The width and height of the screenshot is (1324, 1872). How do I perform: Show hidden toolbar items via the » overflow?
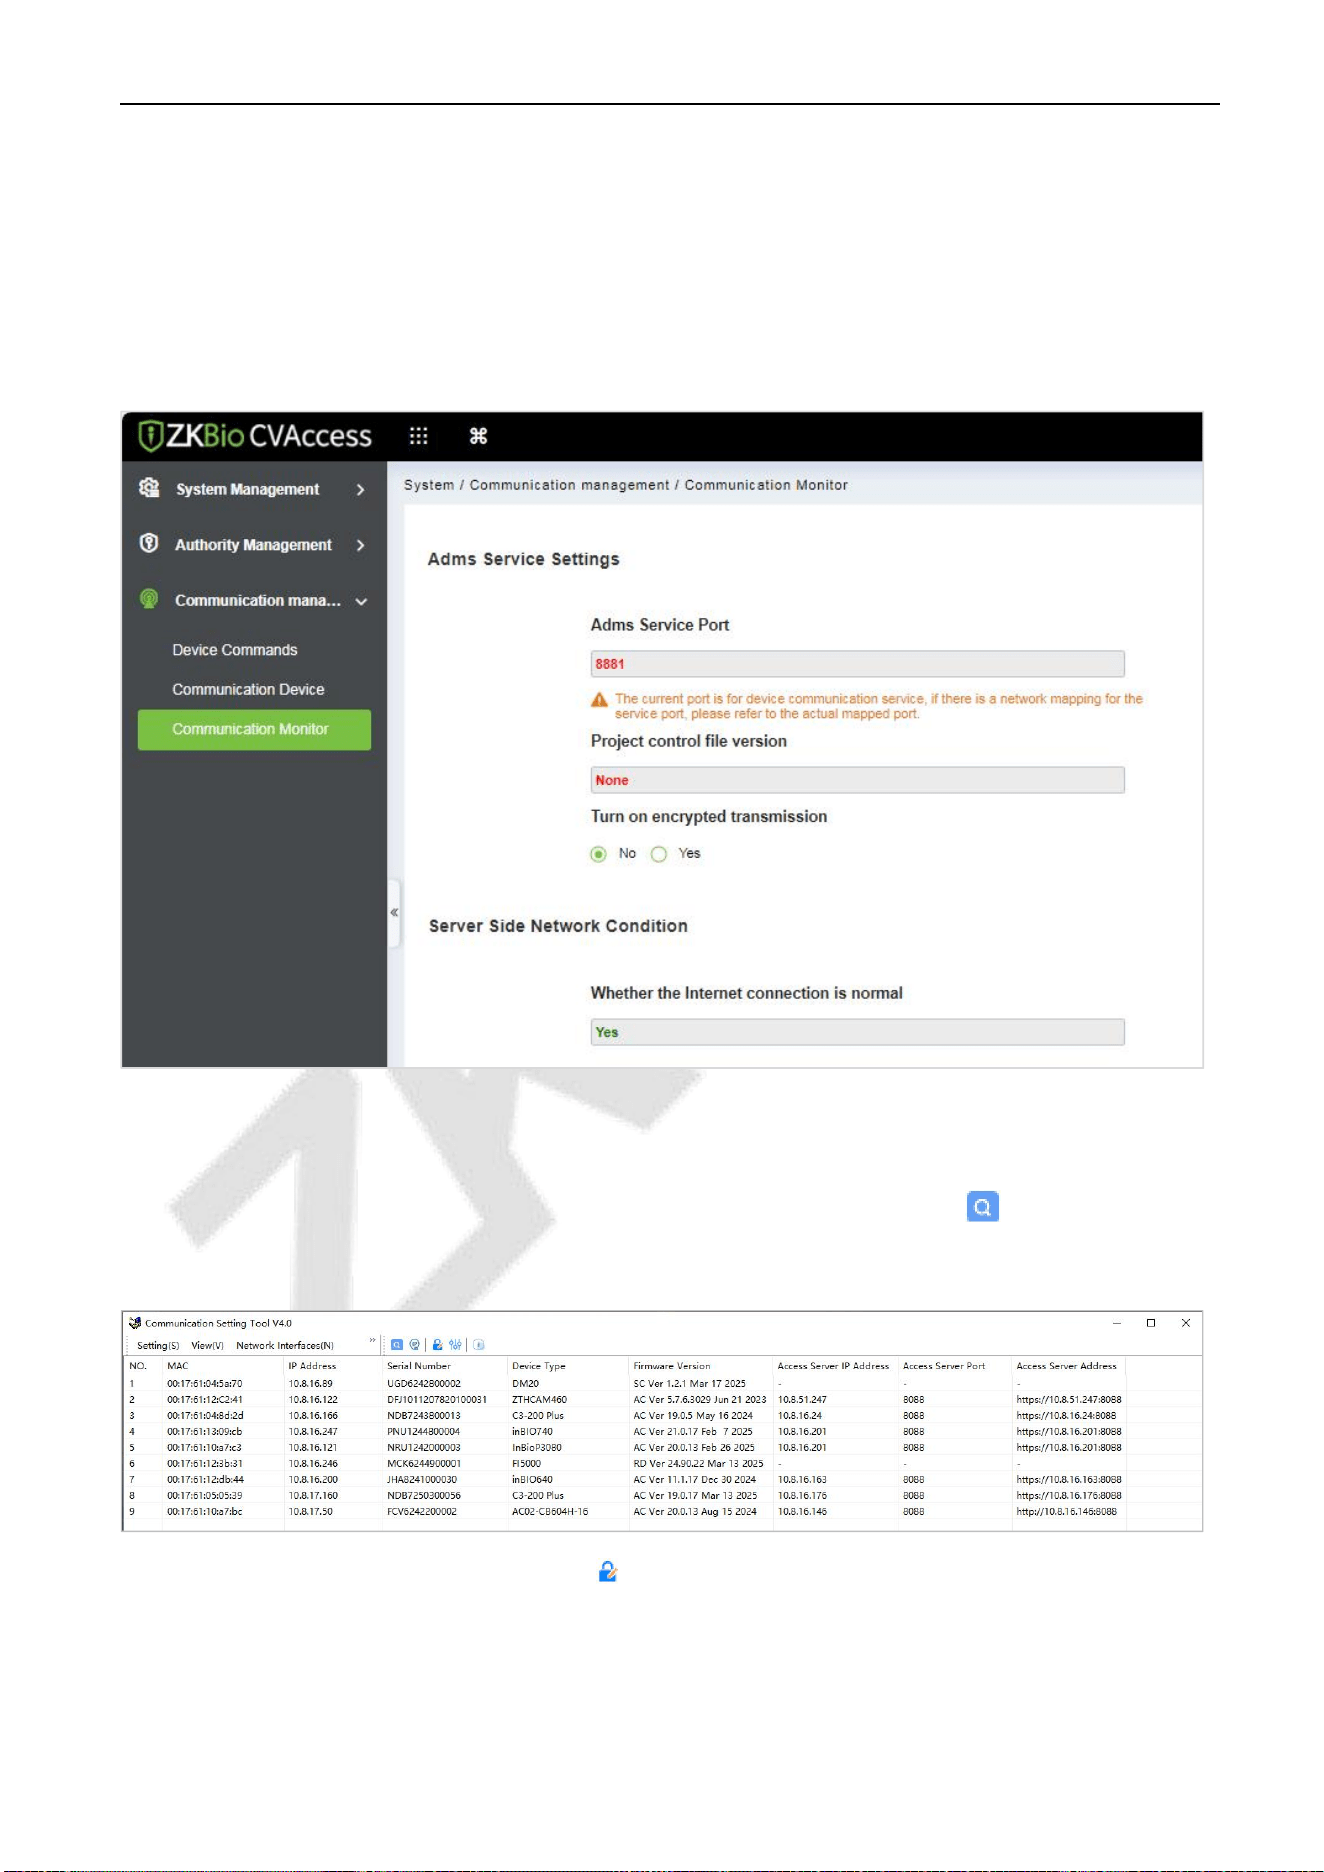pos(373,1341)
